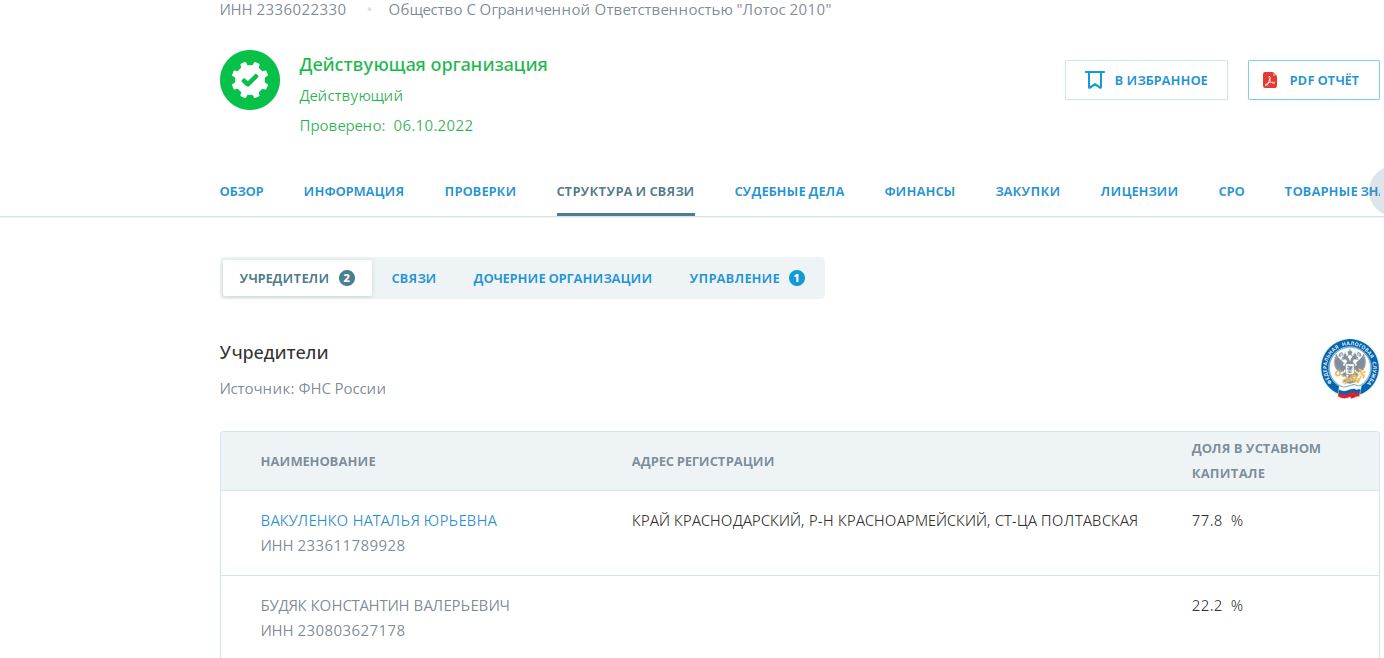Click the ИНН 233611789928 text
Screen dimensions: 1384x658
point(333,546)
